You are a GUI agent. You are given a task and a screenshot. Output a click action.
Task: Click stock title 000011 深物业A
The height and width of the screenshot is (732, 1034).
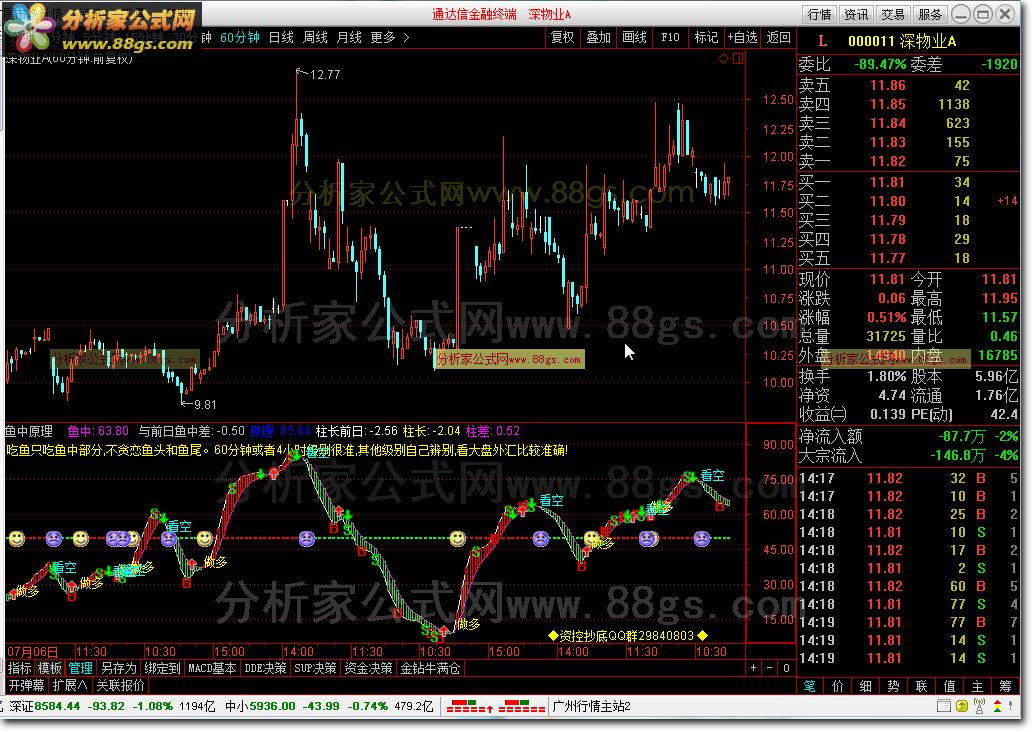pos(902,41)
